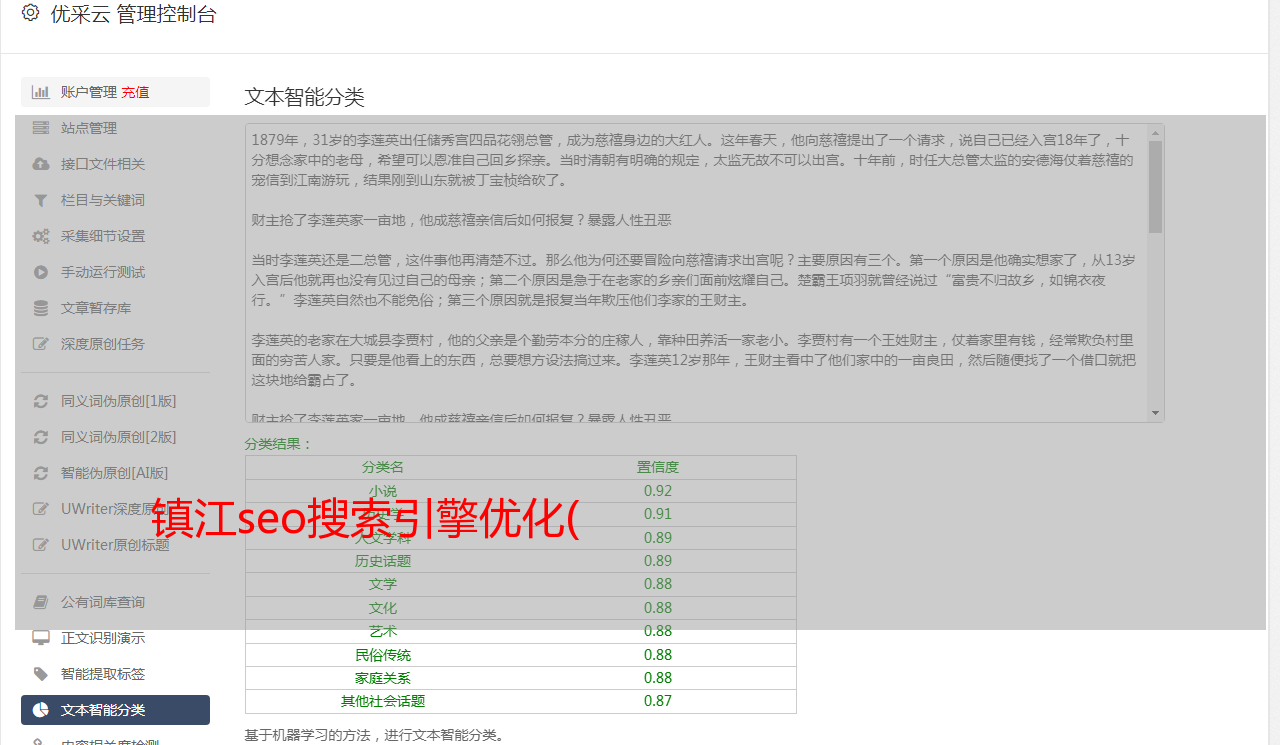This screenshot has width=1280, height=745.
Task: Open 站点管理 in the sidebar
Action: pyautogui.click(x=115, y=128)
